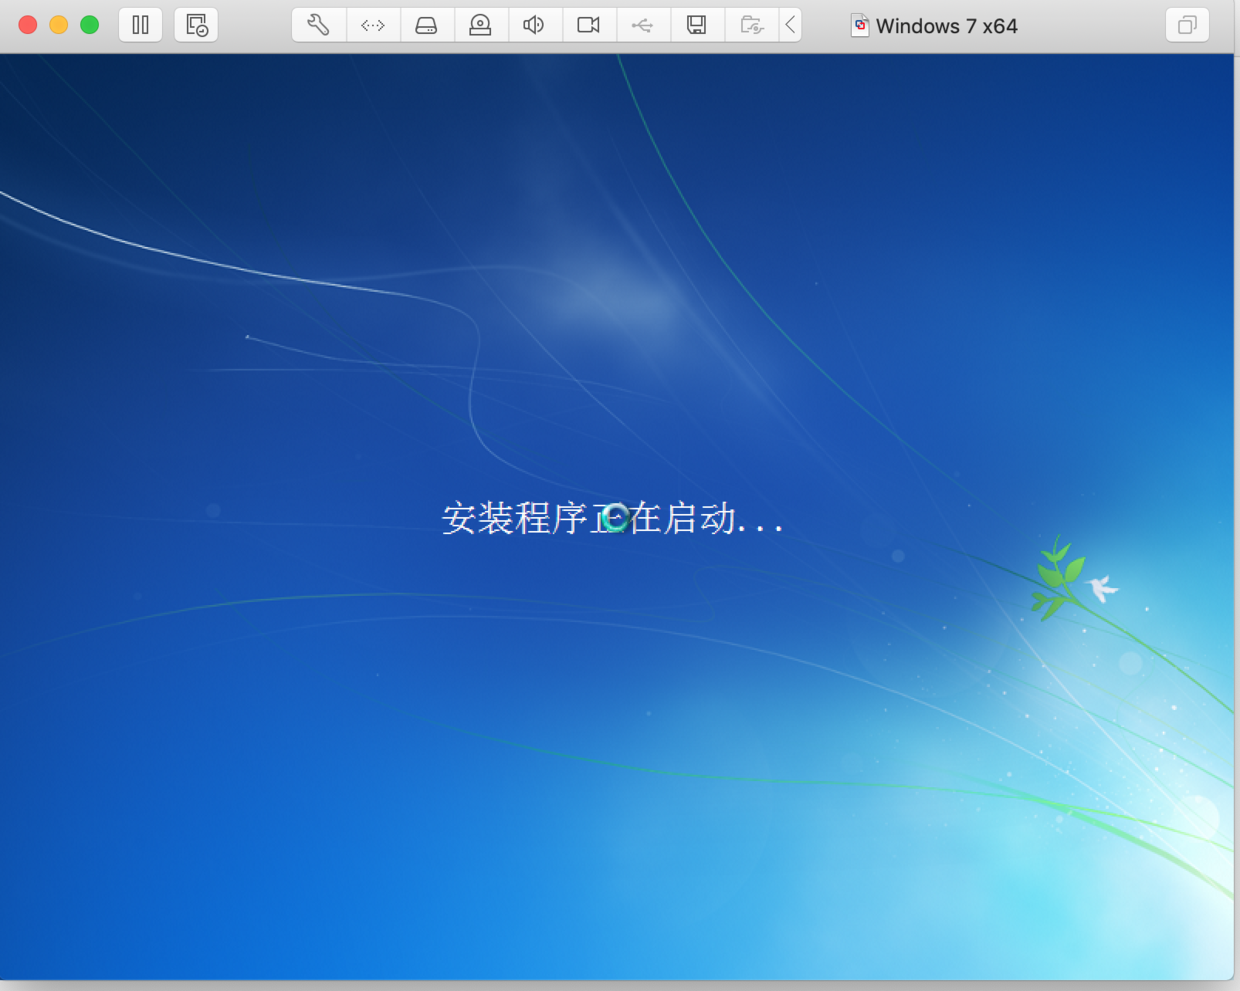This screenshot has height=991, width=1240.
Task: Select the optical disc drive icon
Action: point(481,25)
